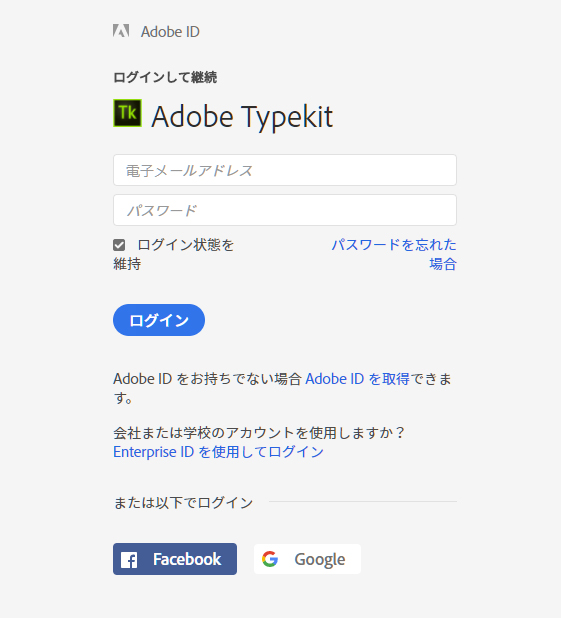Click the Adobe Typekit title text
561x618 pixels.
pos(242,117)
